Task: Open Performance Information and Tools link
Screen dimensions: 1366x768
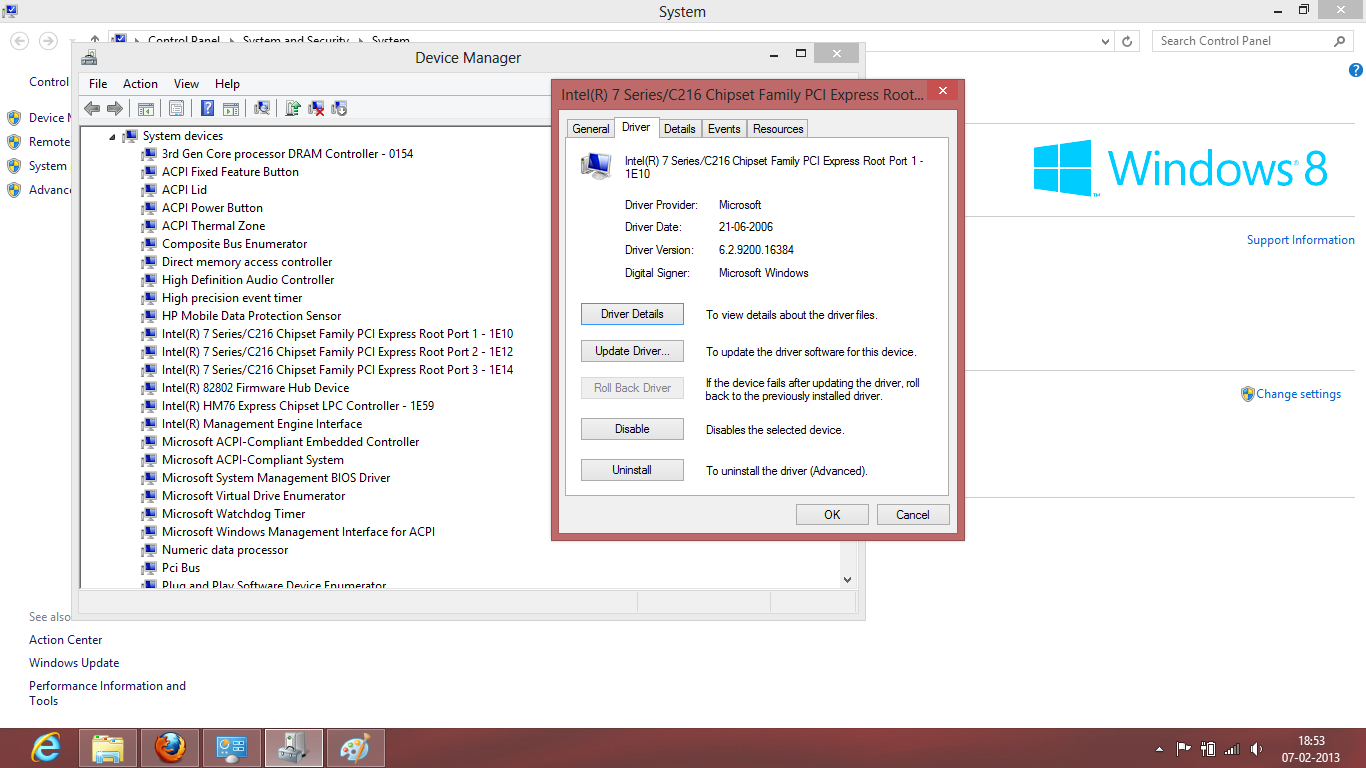Action: tap(107, 693)
